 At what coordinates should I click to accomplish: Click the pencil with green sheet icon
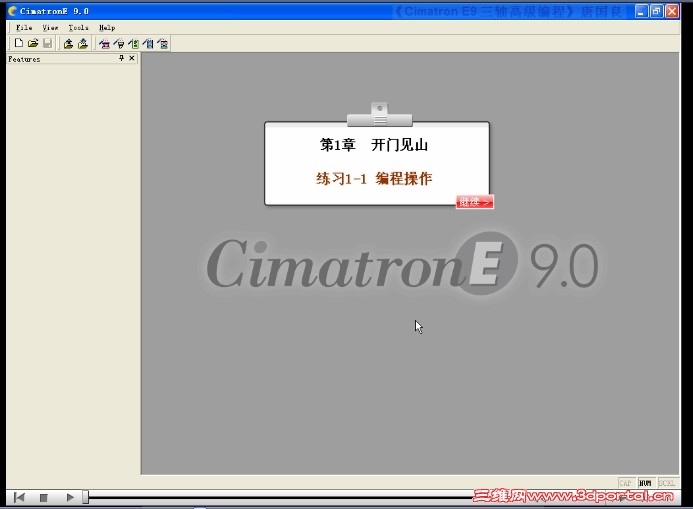[133, 44]
